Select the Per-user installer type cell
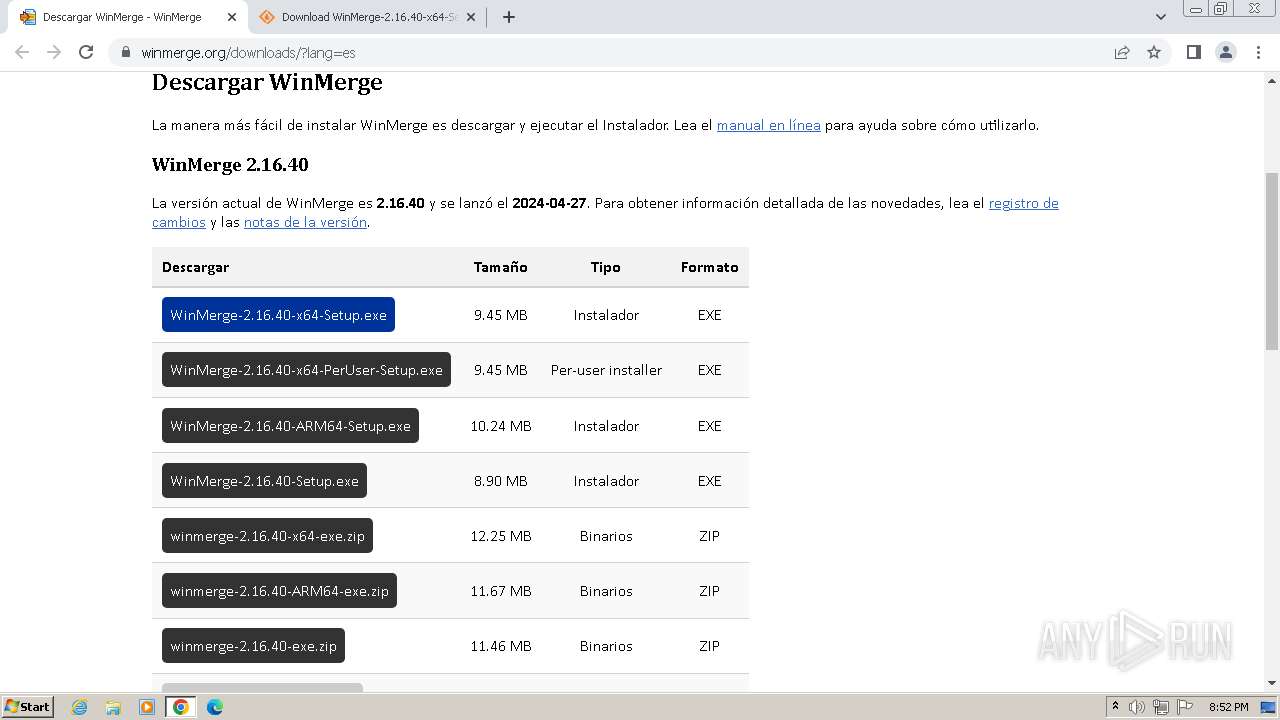Viewport: 1280px width, 720px height. click(606, 370)
